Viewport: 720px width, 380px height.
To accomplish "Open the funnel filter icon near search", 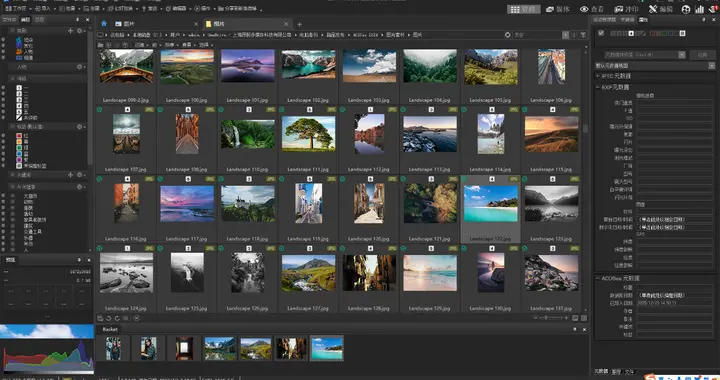I will (x=583, y=35).
